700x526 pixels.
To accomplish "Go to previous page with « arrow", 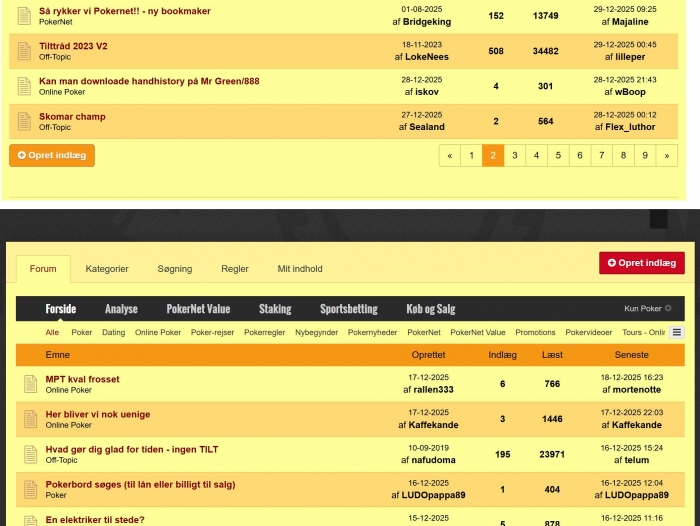I will tap(450, 155).
